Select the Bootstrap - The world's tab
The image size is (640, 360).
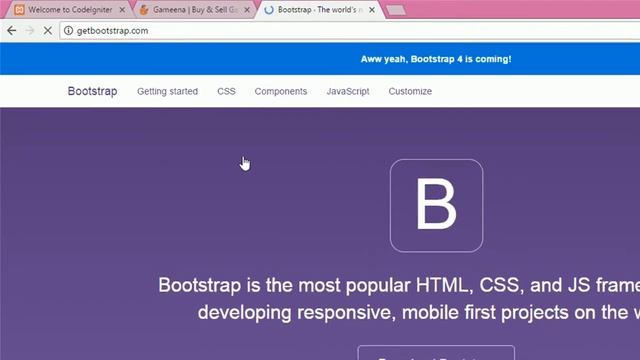[320, 10]
